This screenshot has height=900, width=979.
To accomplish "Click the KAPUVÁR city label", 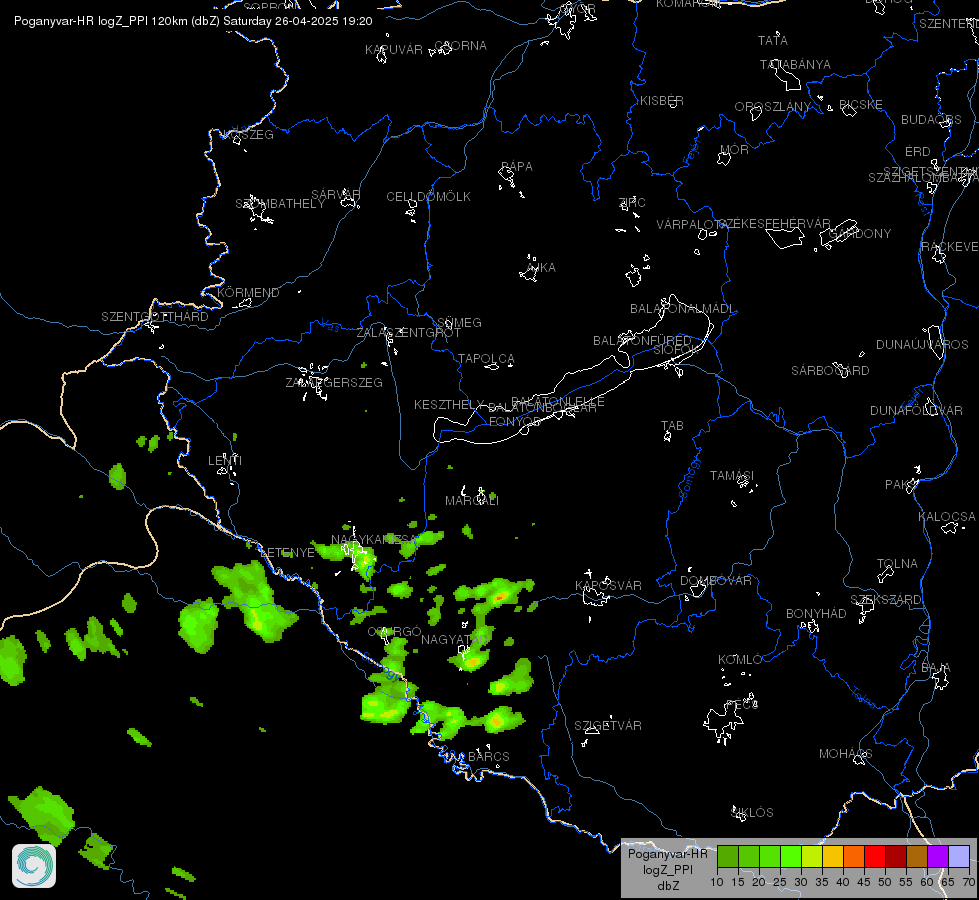I will 393,49.
